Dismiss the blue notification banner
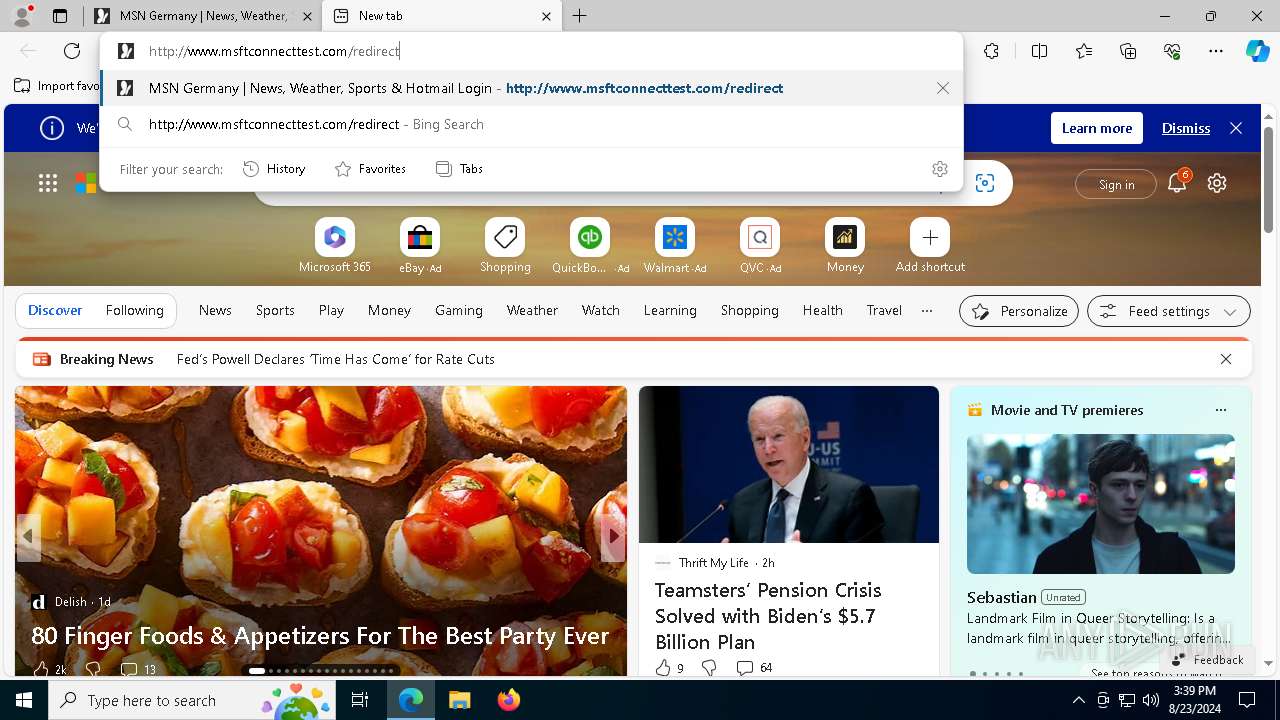This screenshot has height=720, width=1280. point(1186,128)
